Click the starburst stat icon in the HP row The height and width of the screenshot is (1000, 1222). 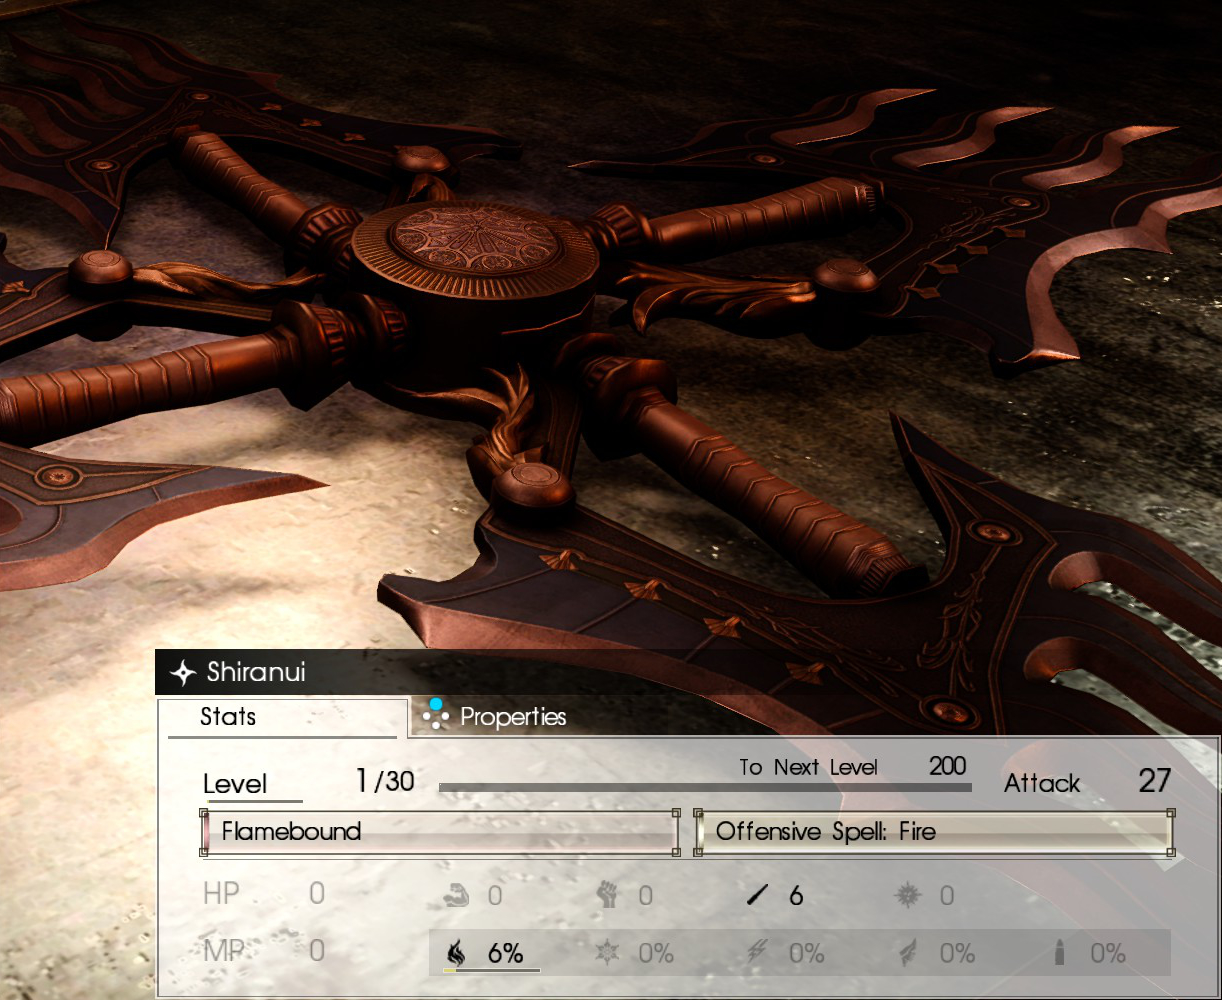coord(907,895)
